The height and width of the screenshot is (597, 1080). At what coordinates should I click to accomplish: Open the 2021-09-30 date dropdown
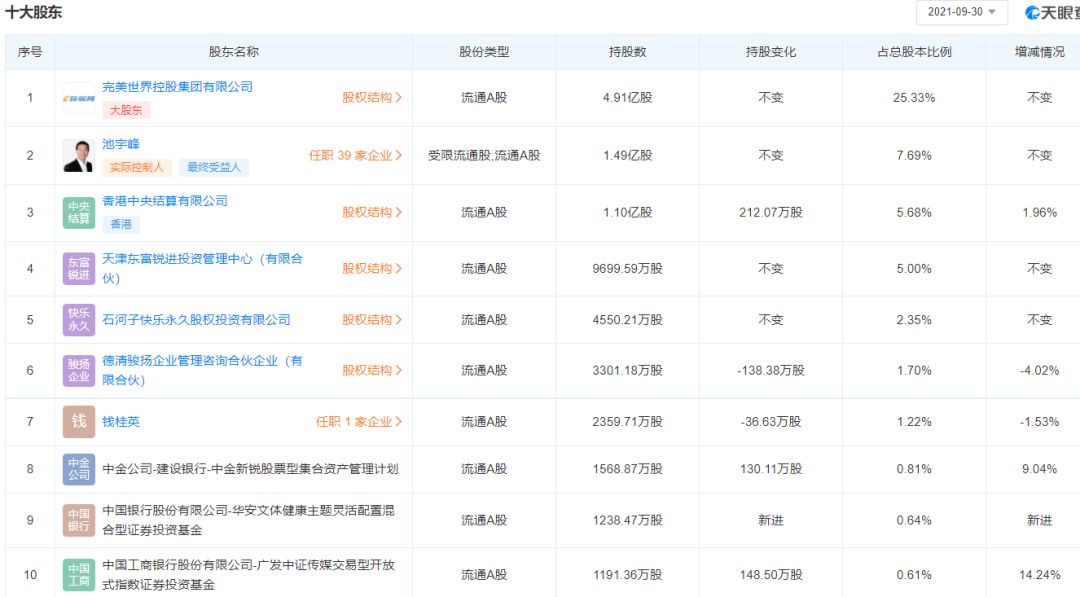(962, 12)
